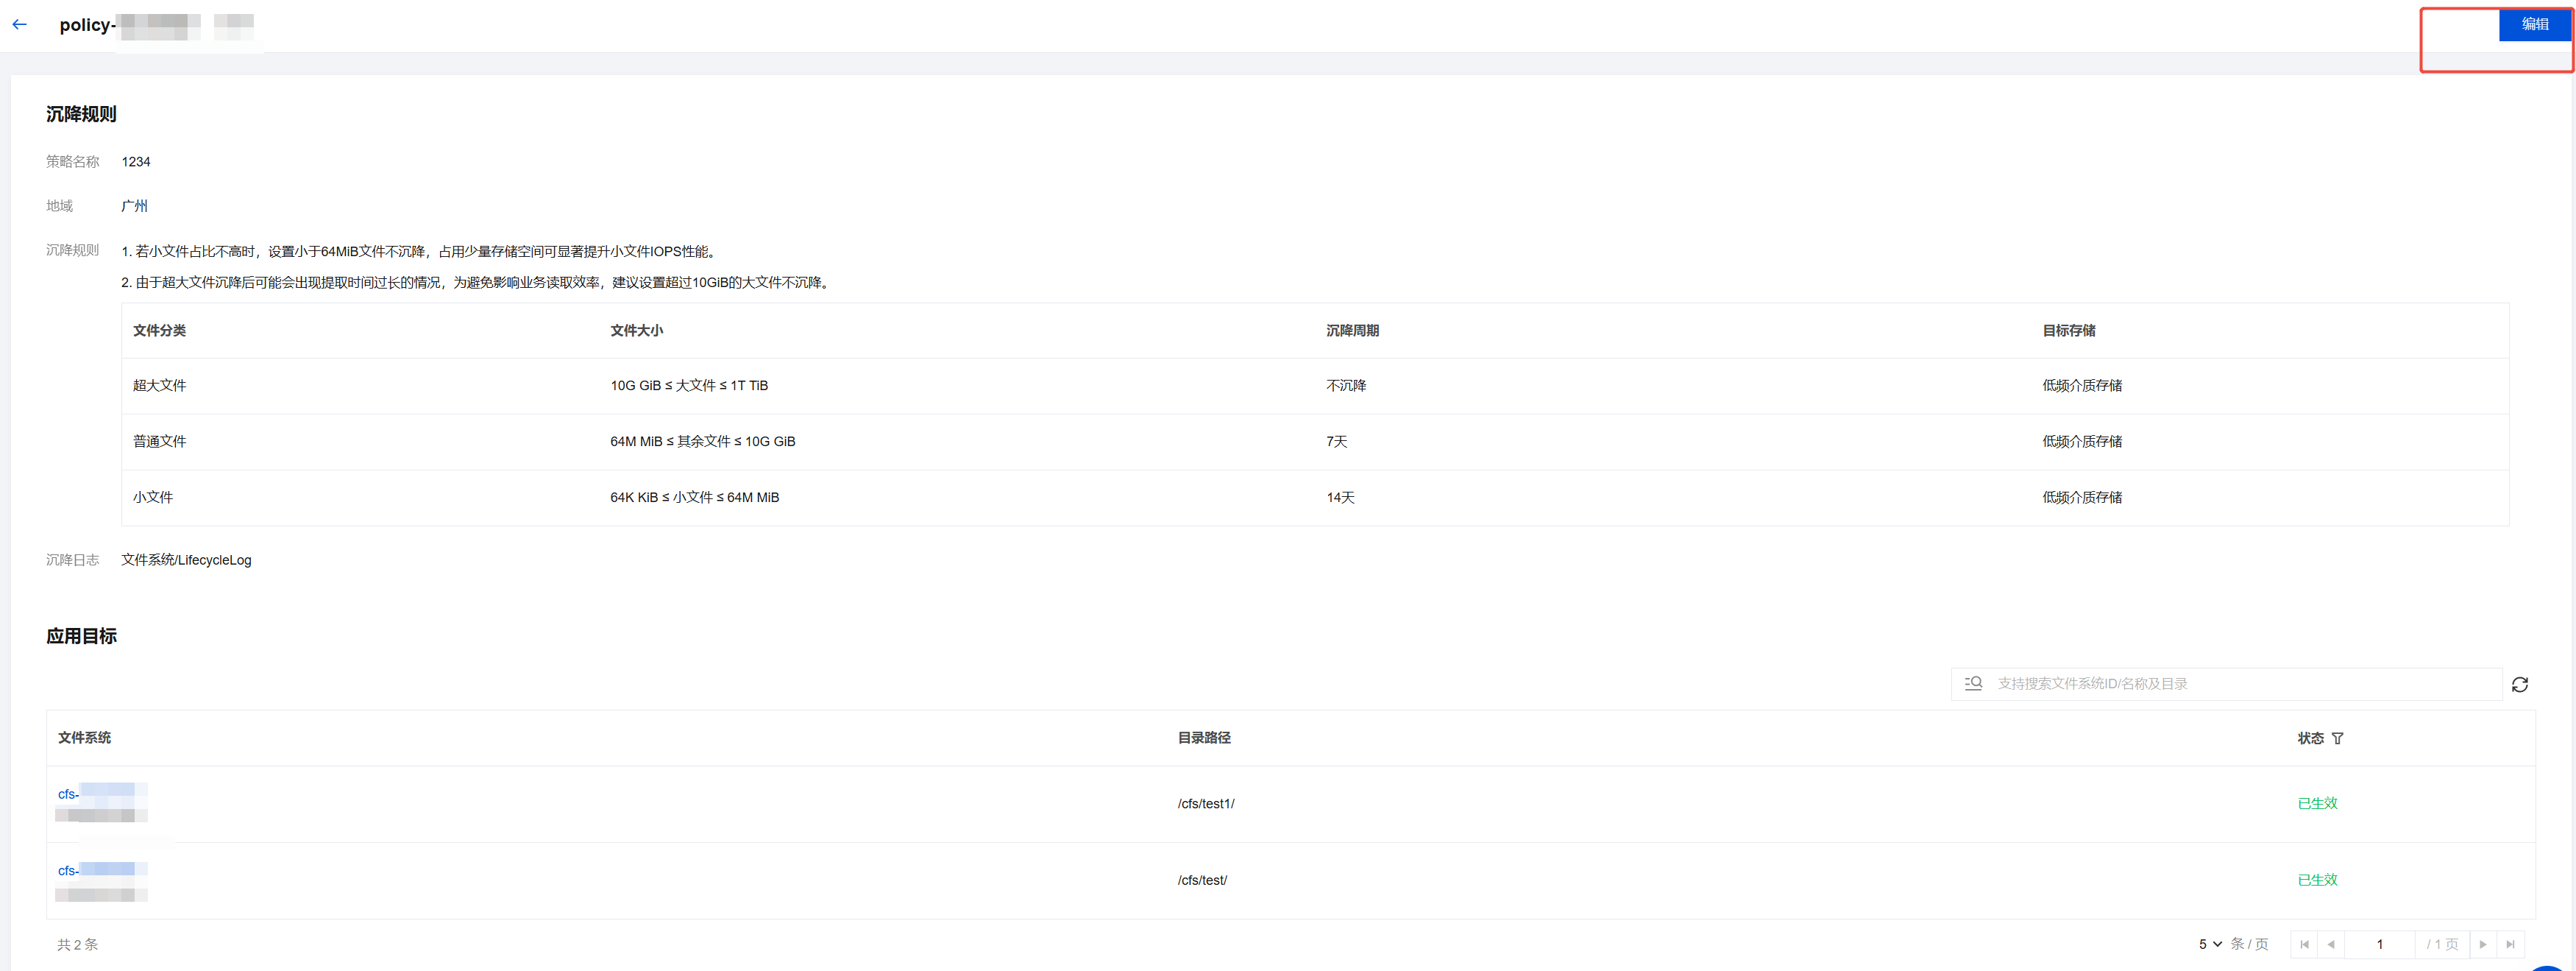The image size is (2576, 971).
Task: Go to next page arrow icon
Action: click(2482, 944)
